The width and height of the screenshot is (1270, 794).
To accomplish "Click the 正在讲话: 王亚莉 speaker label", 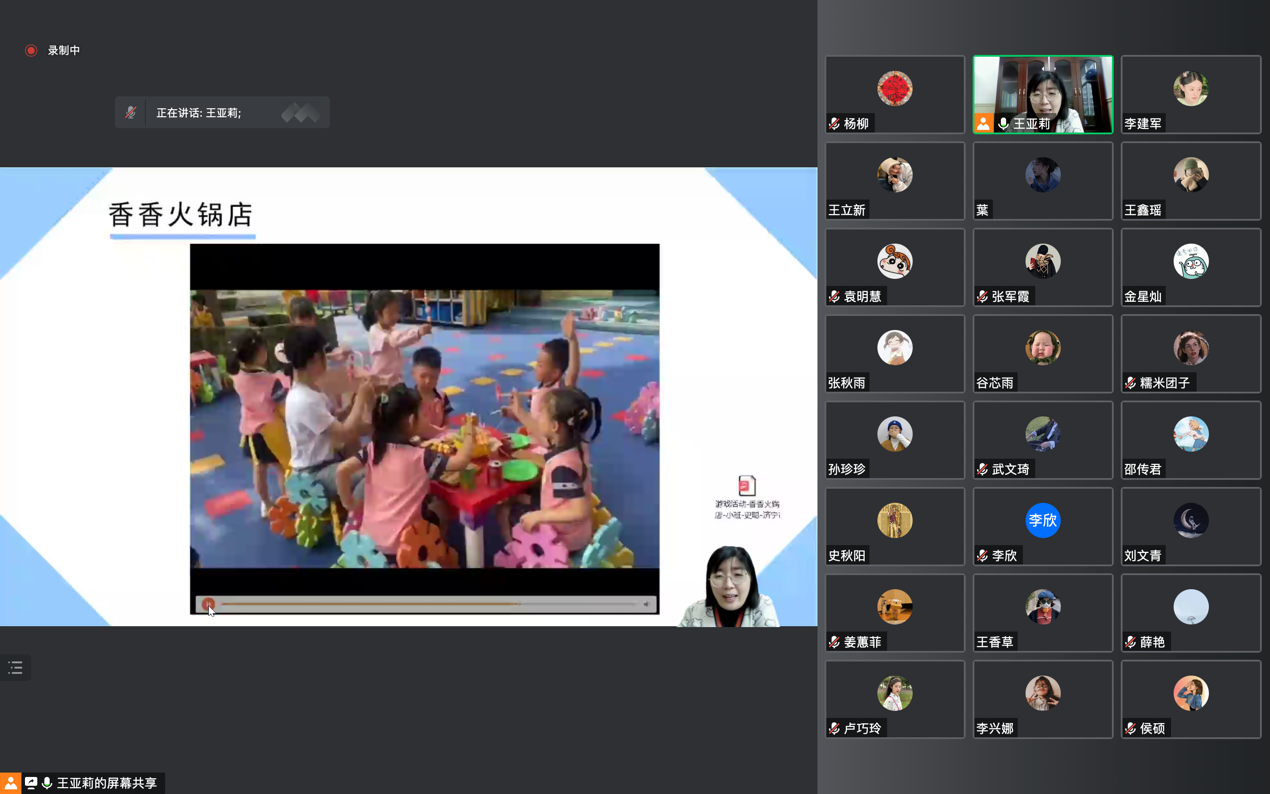I will [x=198, y=113].
